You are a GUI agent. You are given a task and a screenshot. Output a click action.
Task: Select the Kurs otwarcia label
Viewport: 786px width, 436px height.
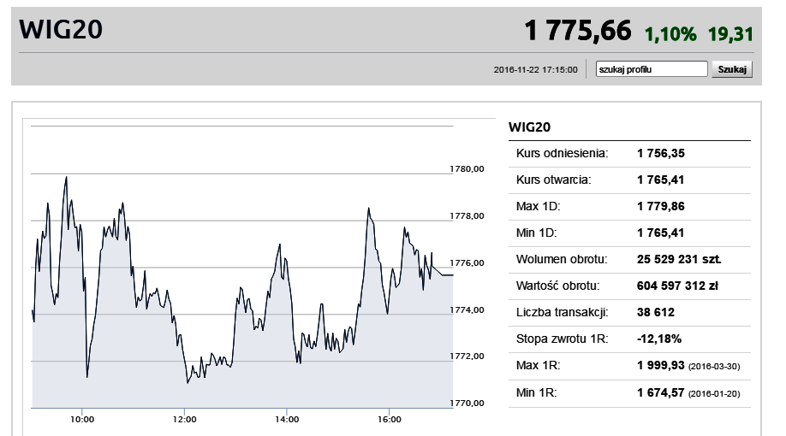(x=553, y=180)
